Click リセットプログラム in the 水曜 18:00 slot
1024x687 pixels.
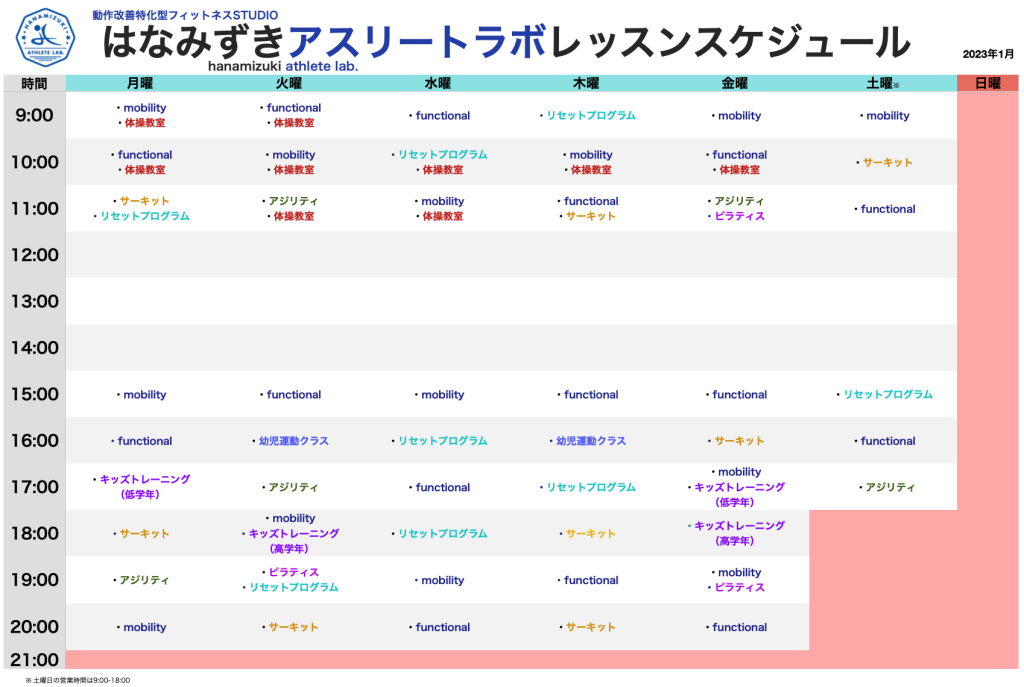[x=443, y=534]
